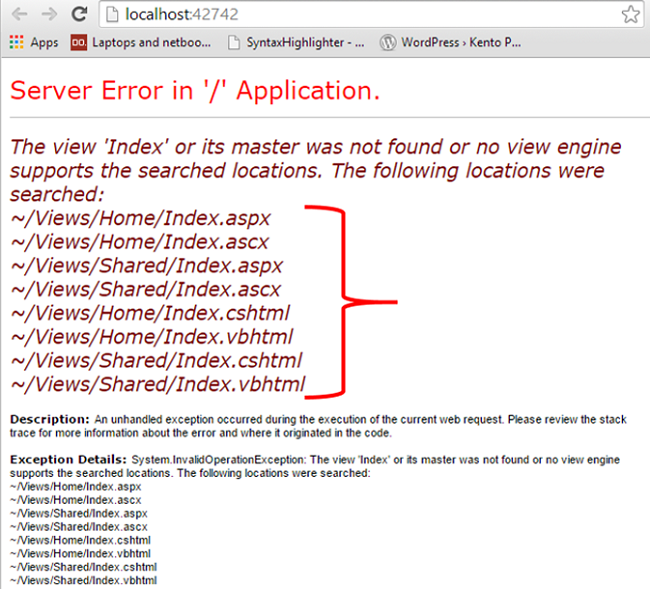This screenshot has height=589, width=650.
Task: Click small '~/Views/Home/Index.vbhtml' in exception details
Action: (x=80, y=554)
